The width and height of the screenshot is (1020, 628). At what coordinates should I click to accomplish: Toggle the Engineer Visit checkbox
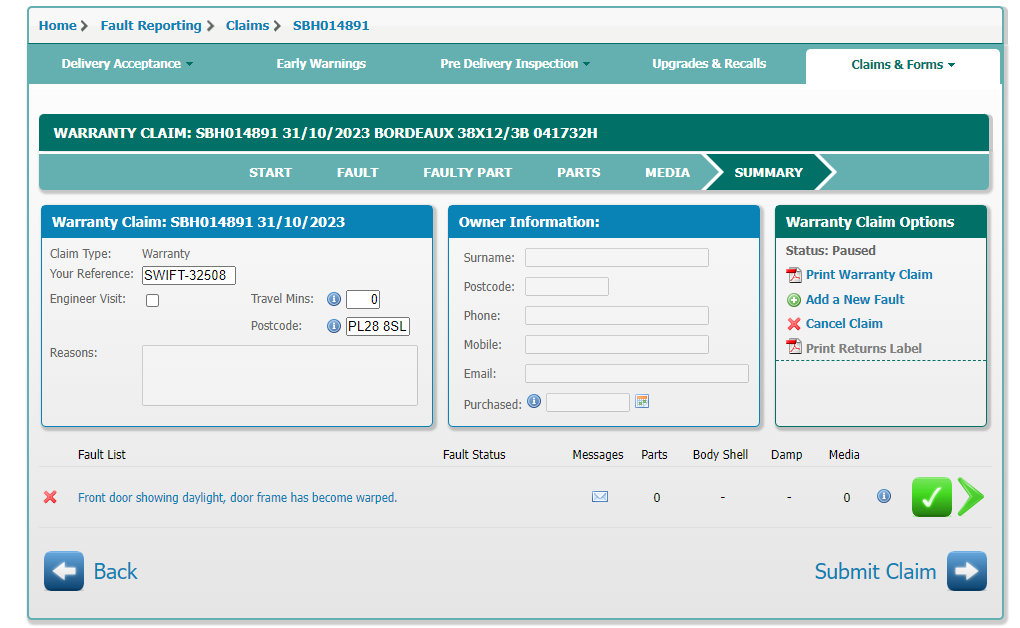pos(153,300)
